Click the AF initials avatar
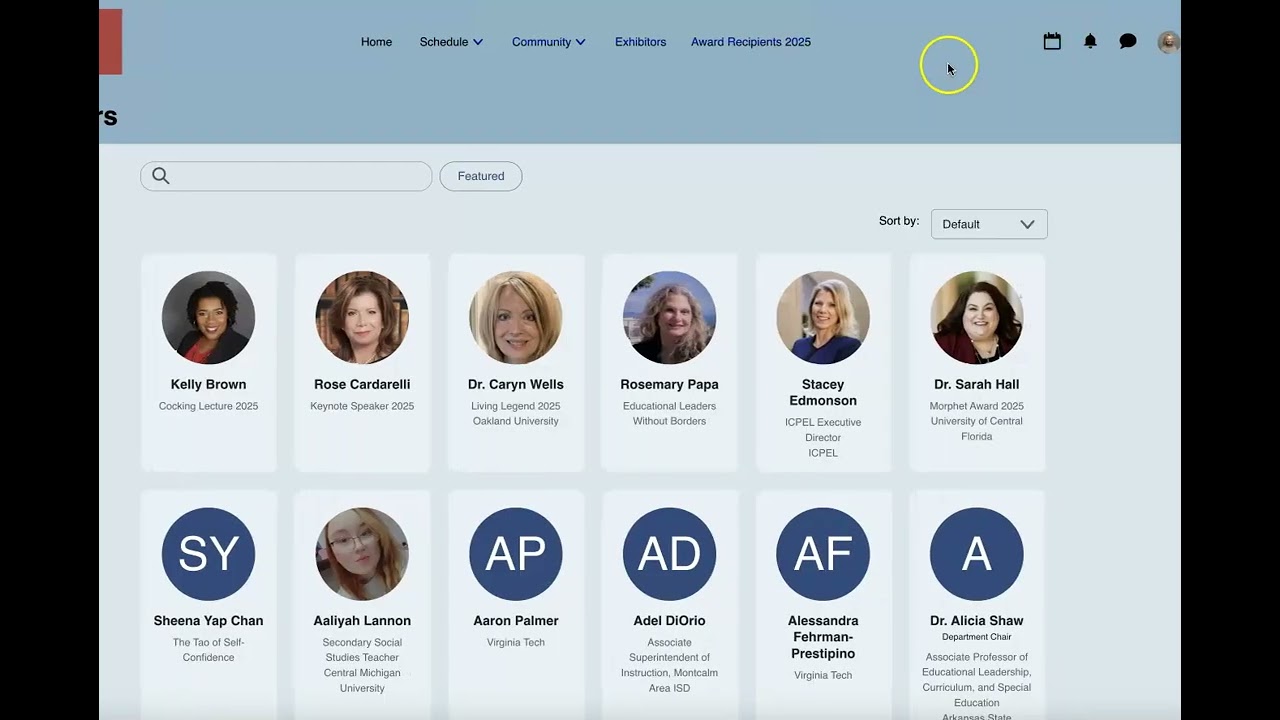This screenshot has width=1280, height=720. click(823, 554)
